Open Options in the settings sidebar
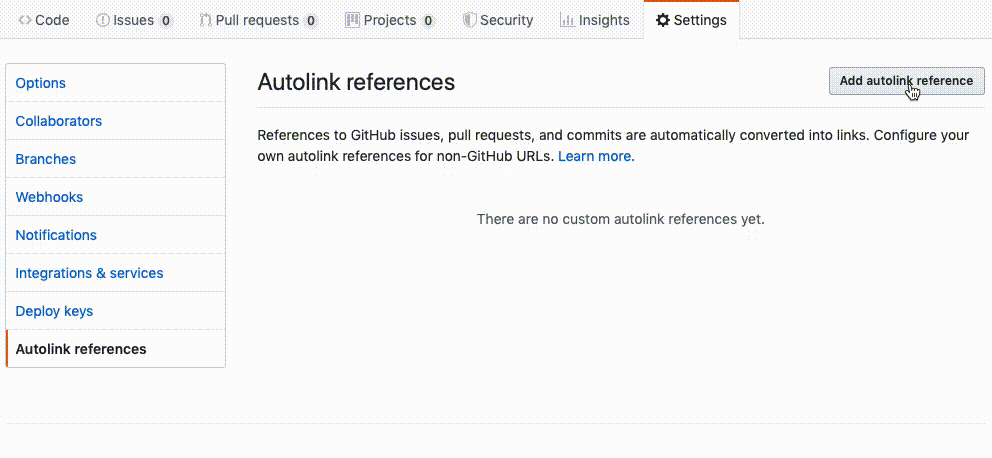 tap(41, 83)
